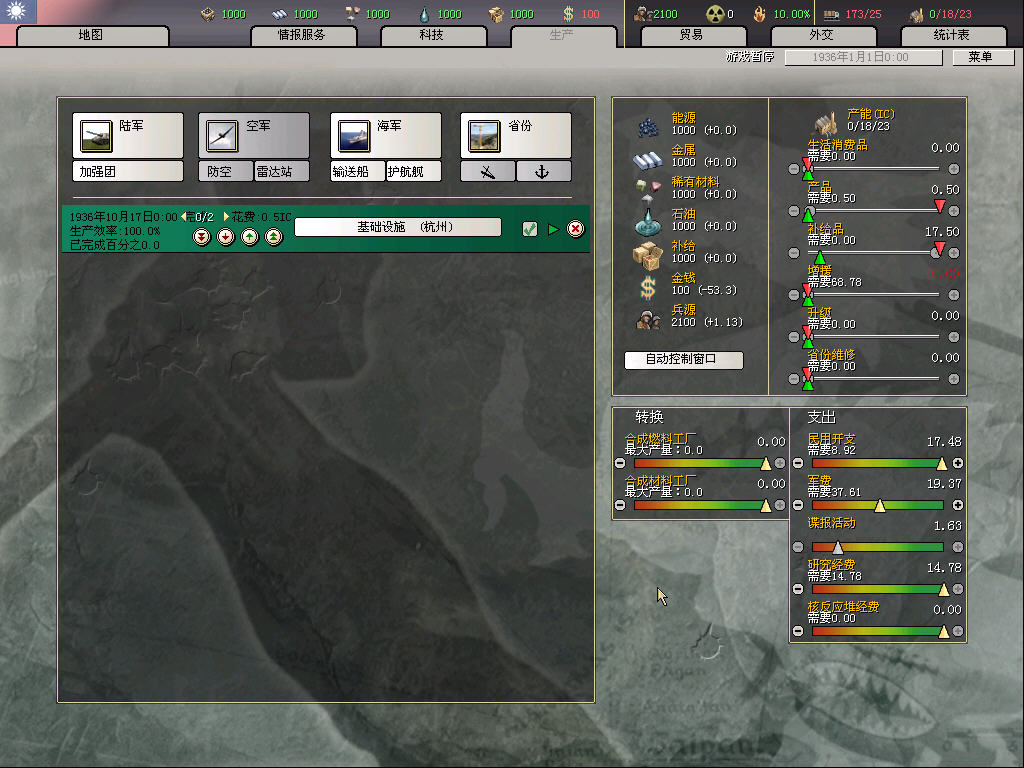Move queue item to bottom priority

pos(202,237)
